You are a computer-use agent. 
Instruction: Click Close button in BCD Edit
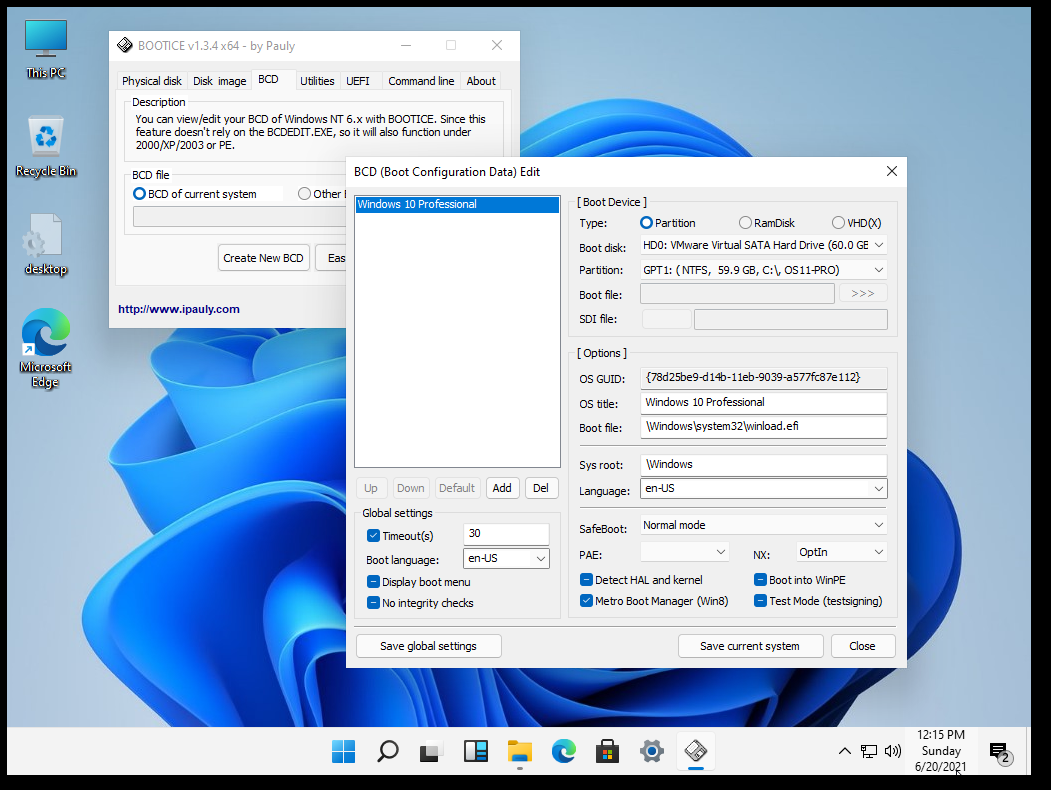click(862, 646)
